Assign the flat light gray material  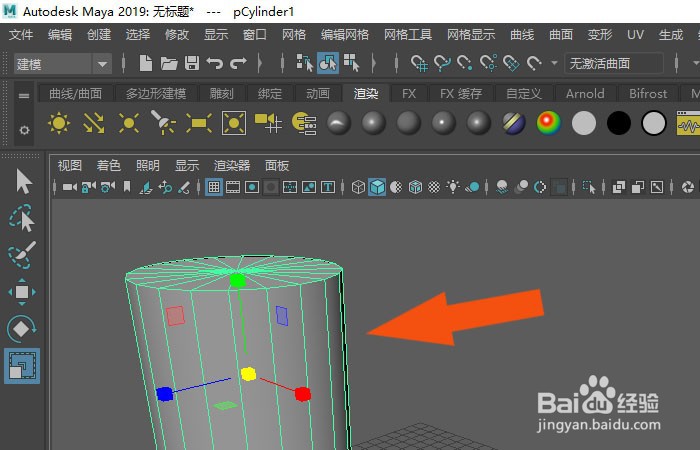click(x=584, y=123)
